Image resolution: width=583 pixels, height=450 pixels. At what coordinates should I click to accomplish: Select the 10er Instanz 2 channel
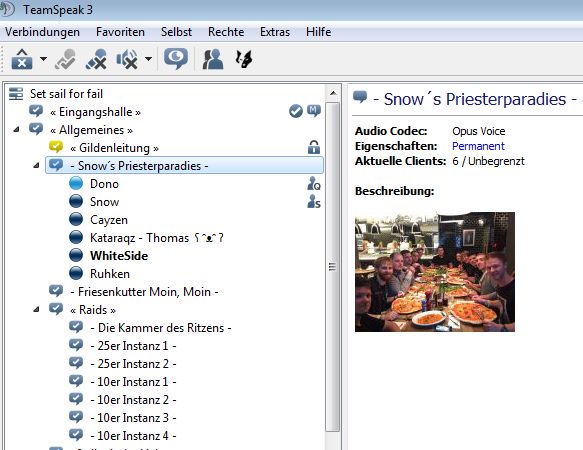[x=133, y=400]
